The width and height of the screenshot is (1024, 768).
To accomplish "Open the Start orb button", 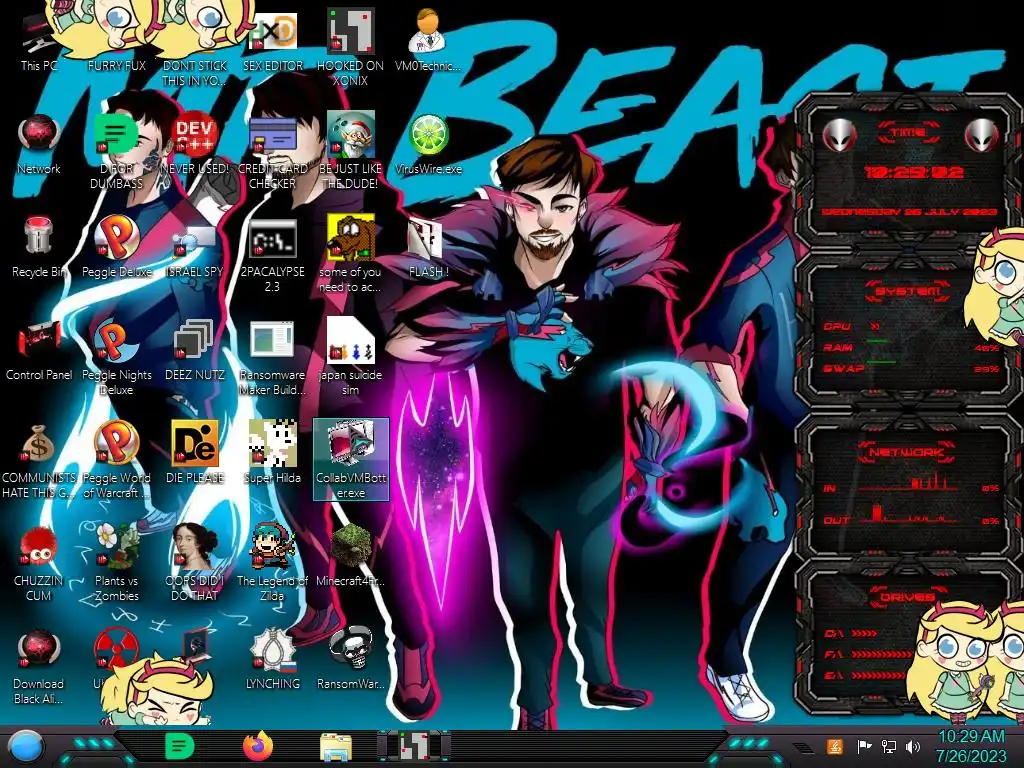I will tap(26, 747).
